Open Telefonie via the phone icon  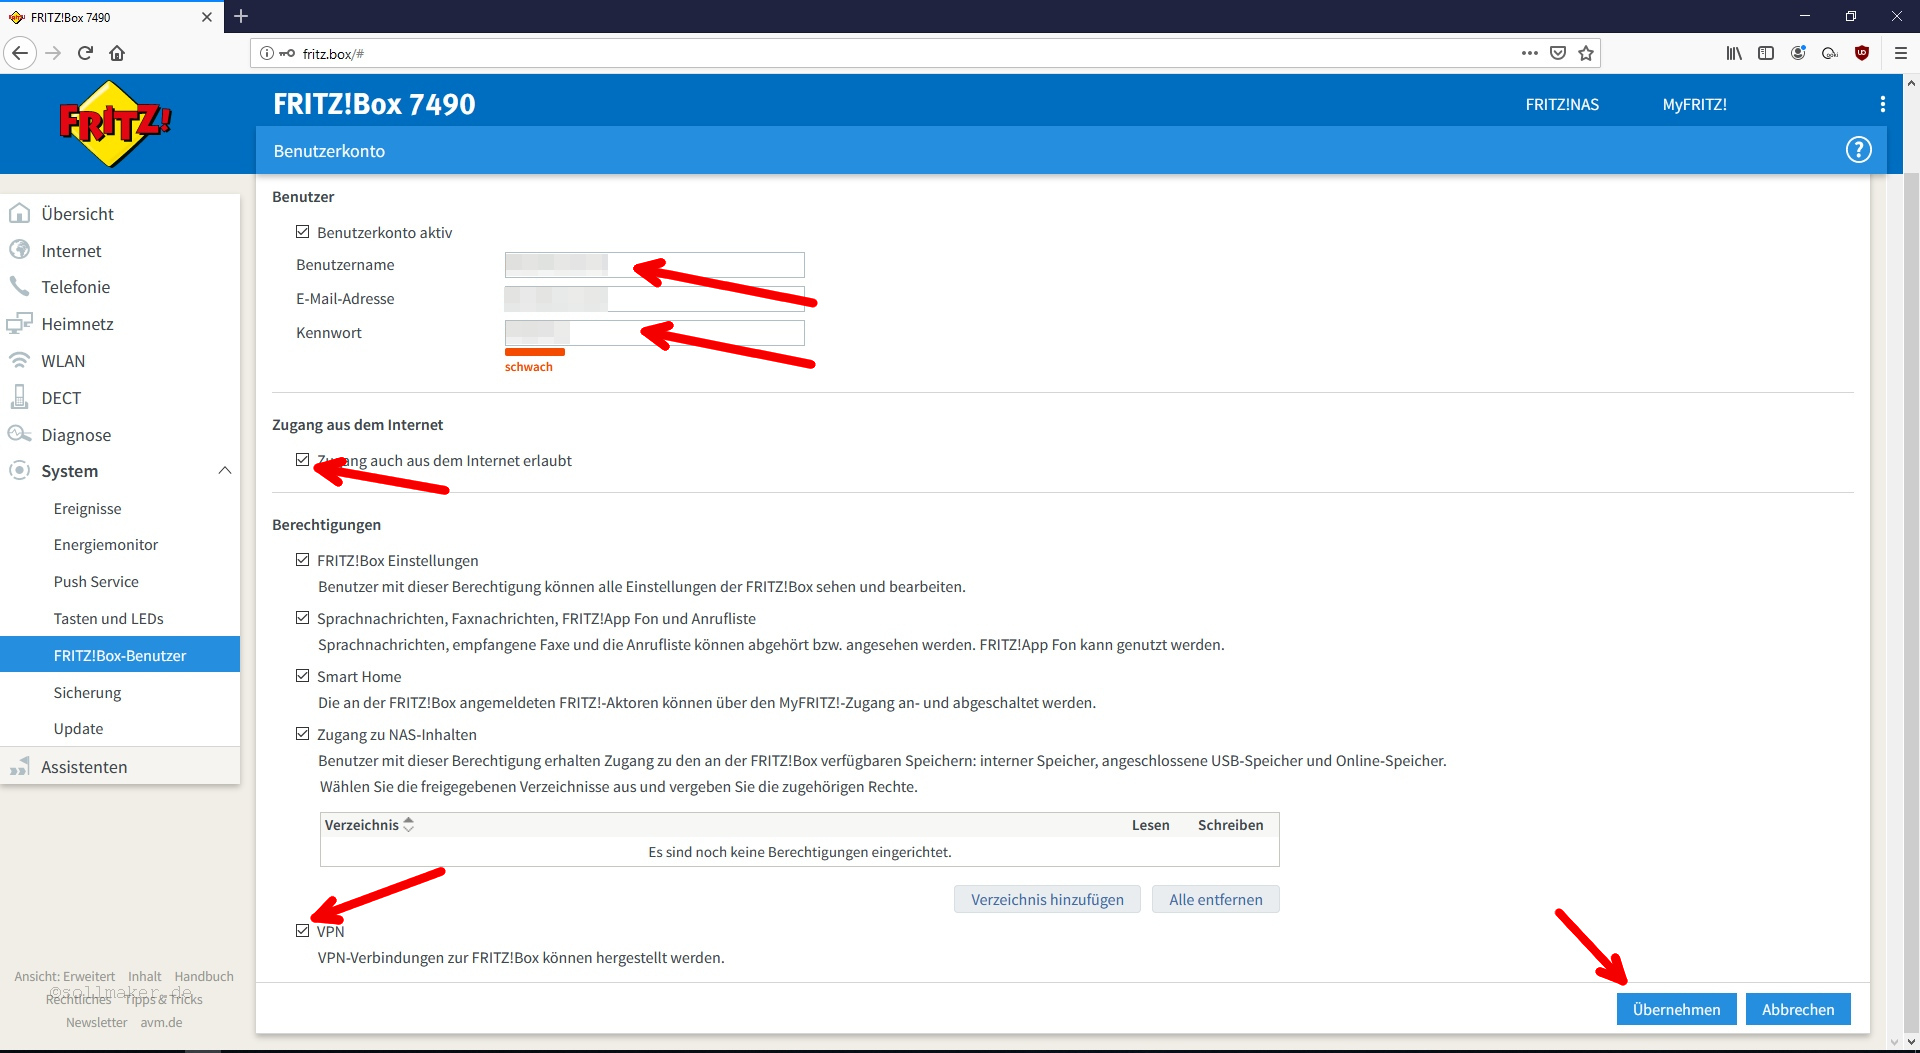coord(21,287)
